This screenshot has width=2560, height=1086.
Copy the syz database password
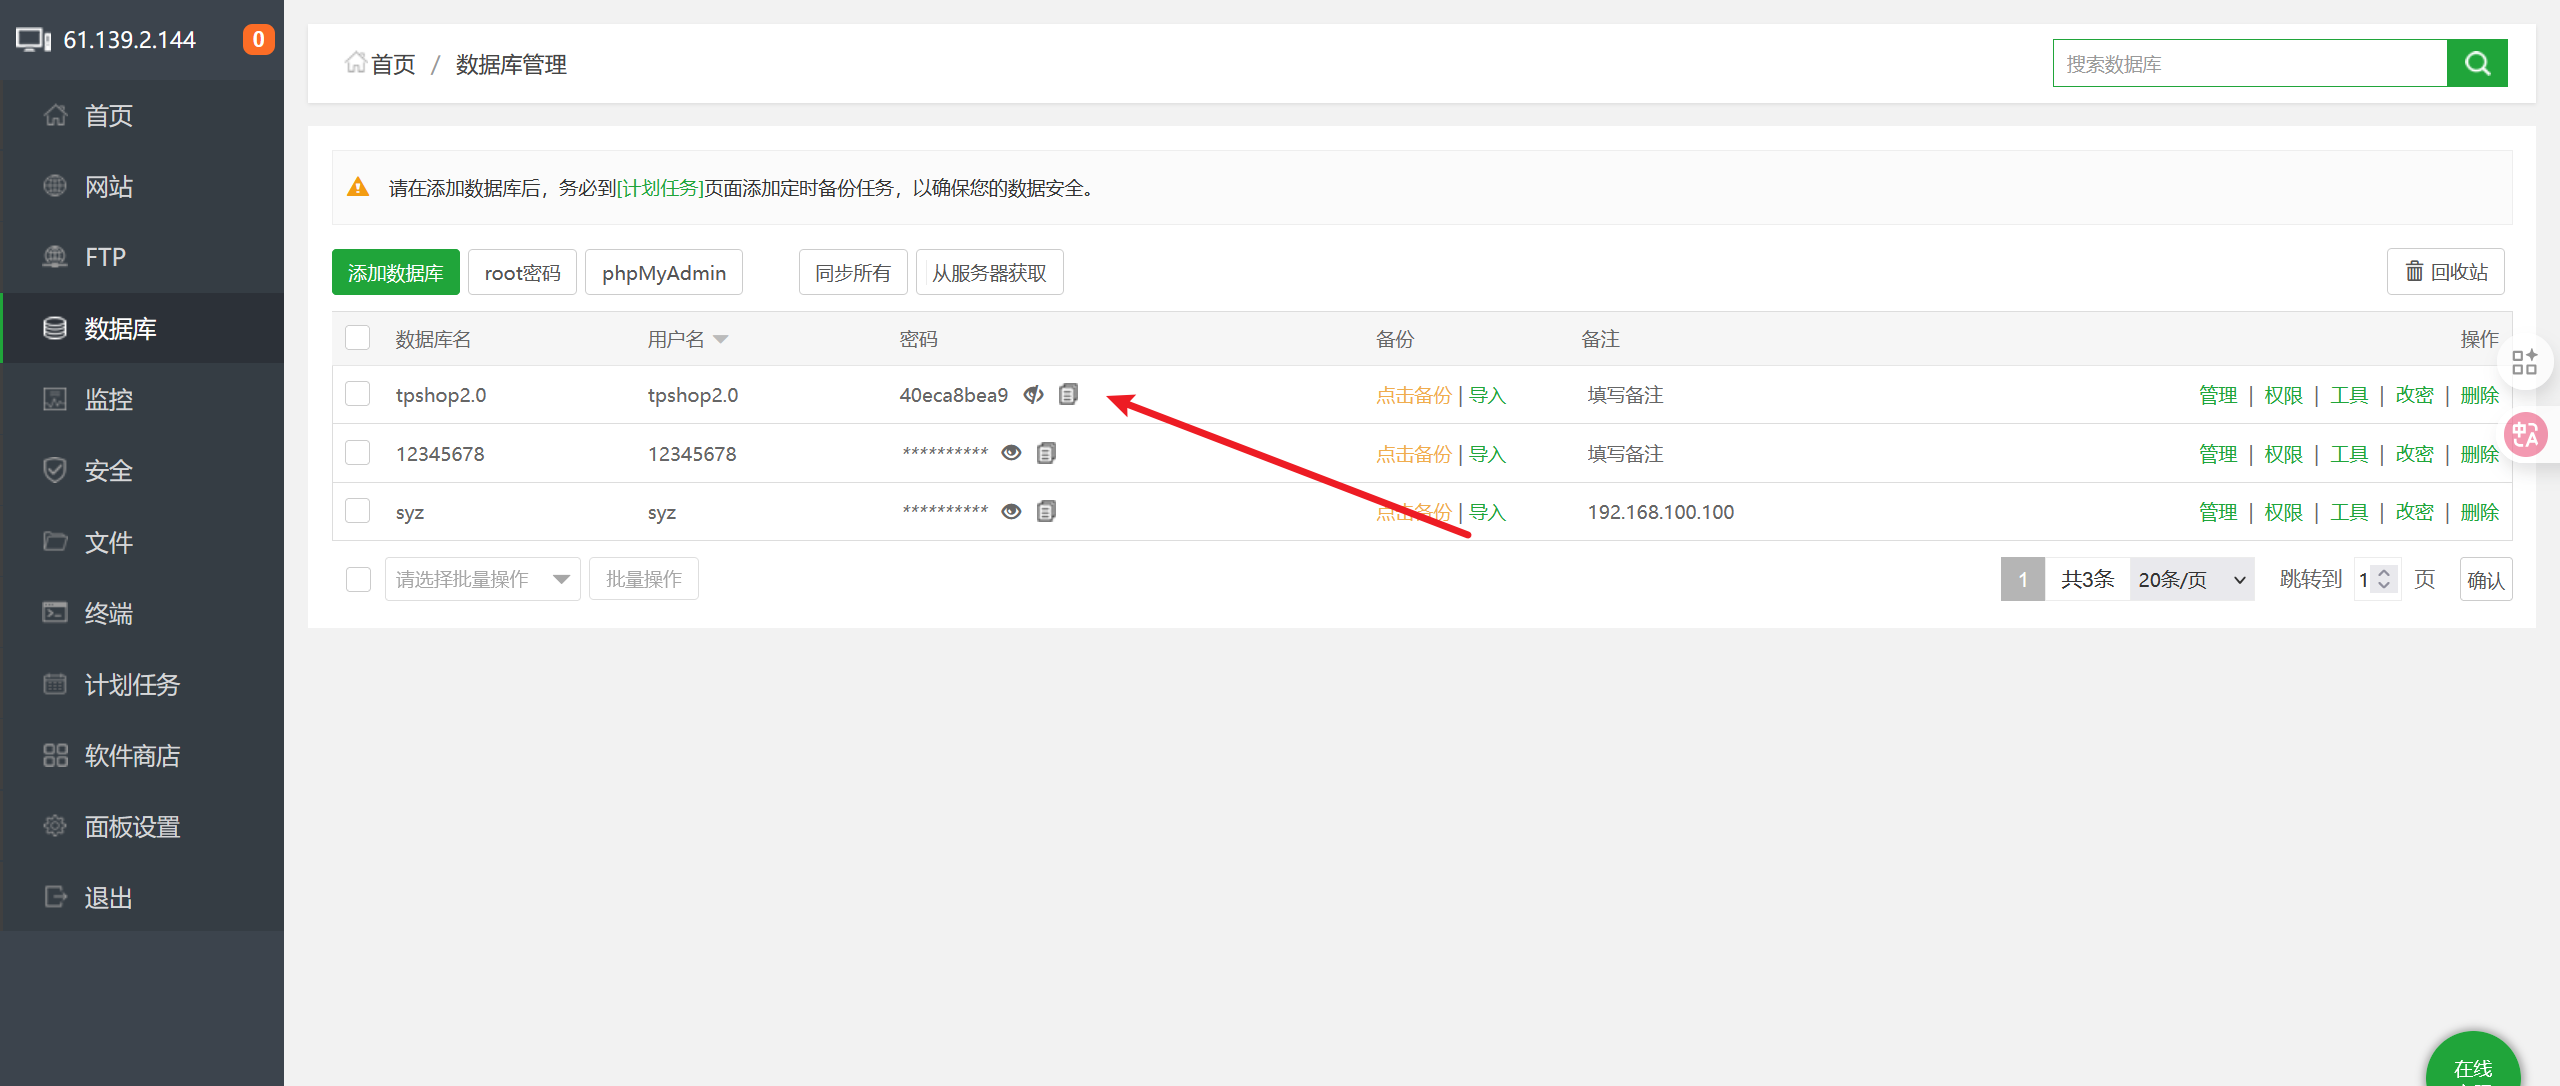point(1046,512)
